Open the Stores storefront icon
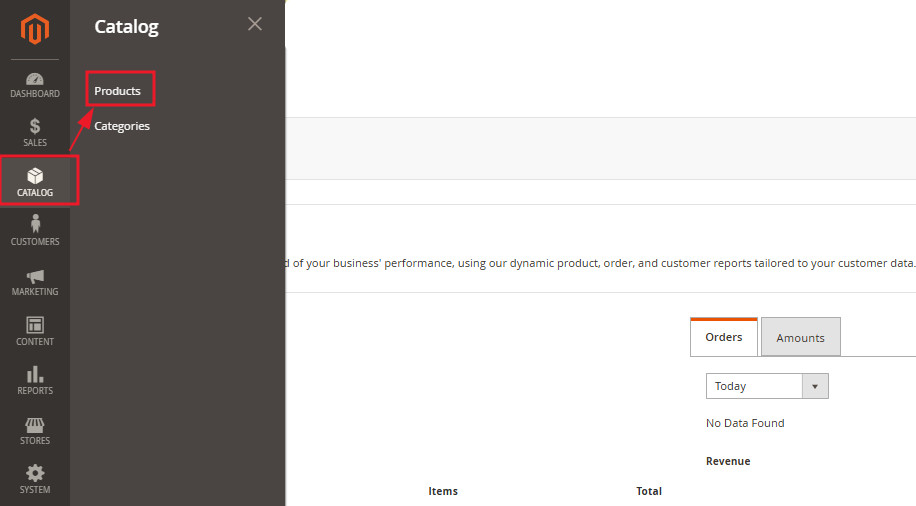 [x=35, y=425]
